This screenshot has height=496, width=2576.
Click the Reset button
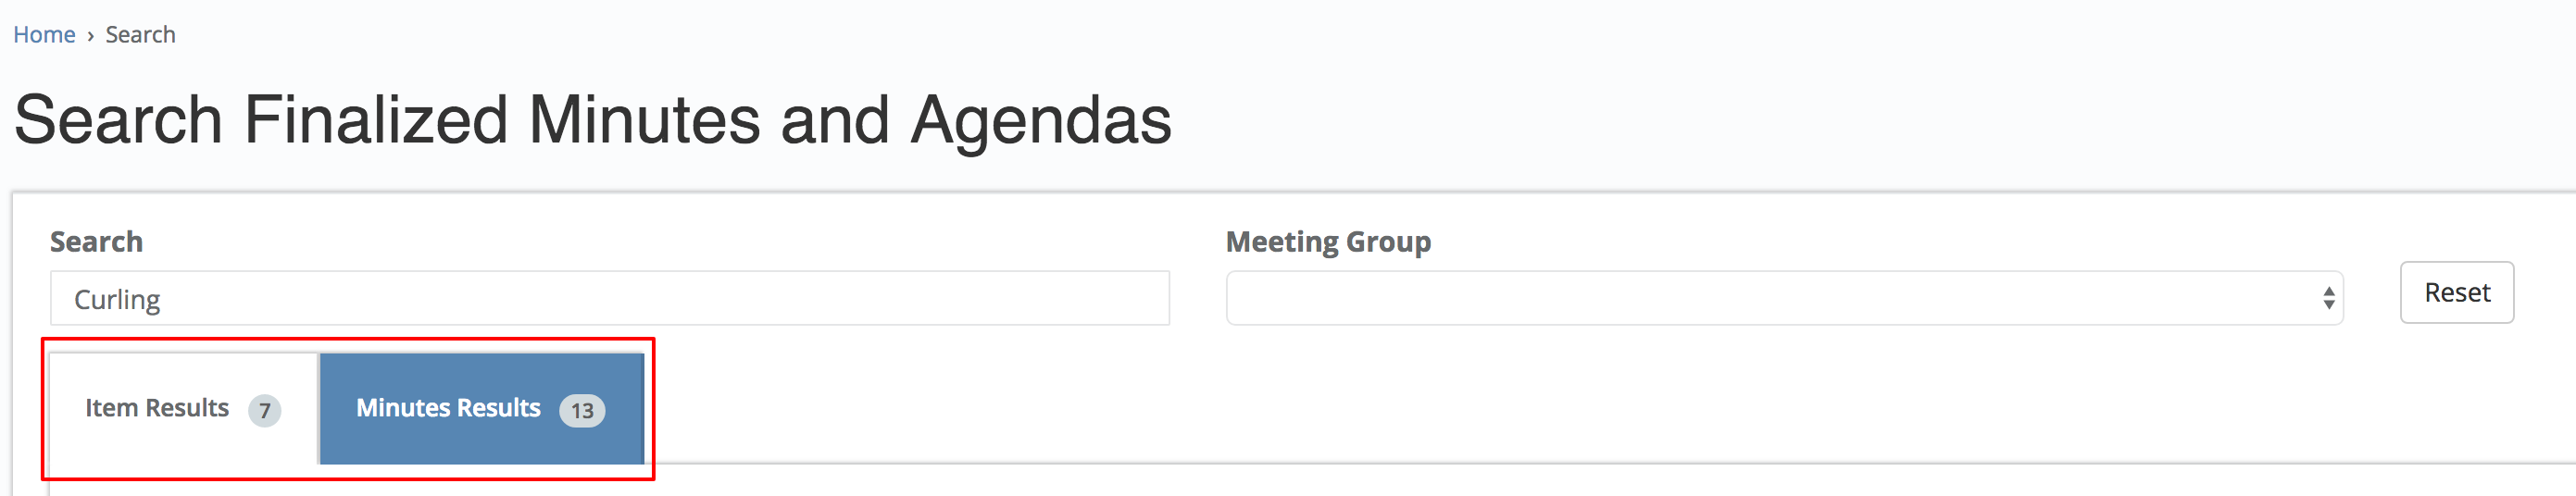tap(2456, 292)
